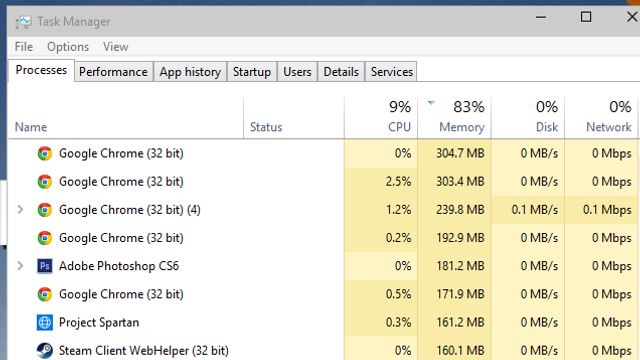Open the App history tab

pos(190,72)
